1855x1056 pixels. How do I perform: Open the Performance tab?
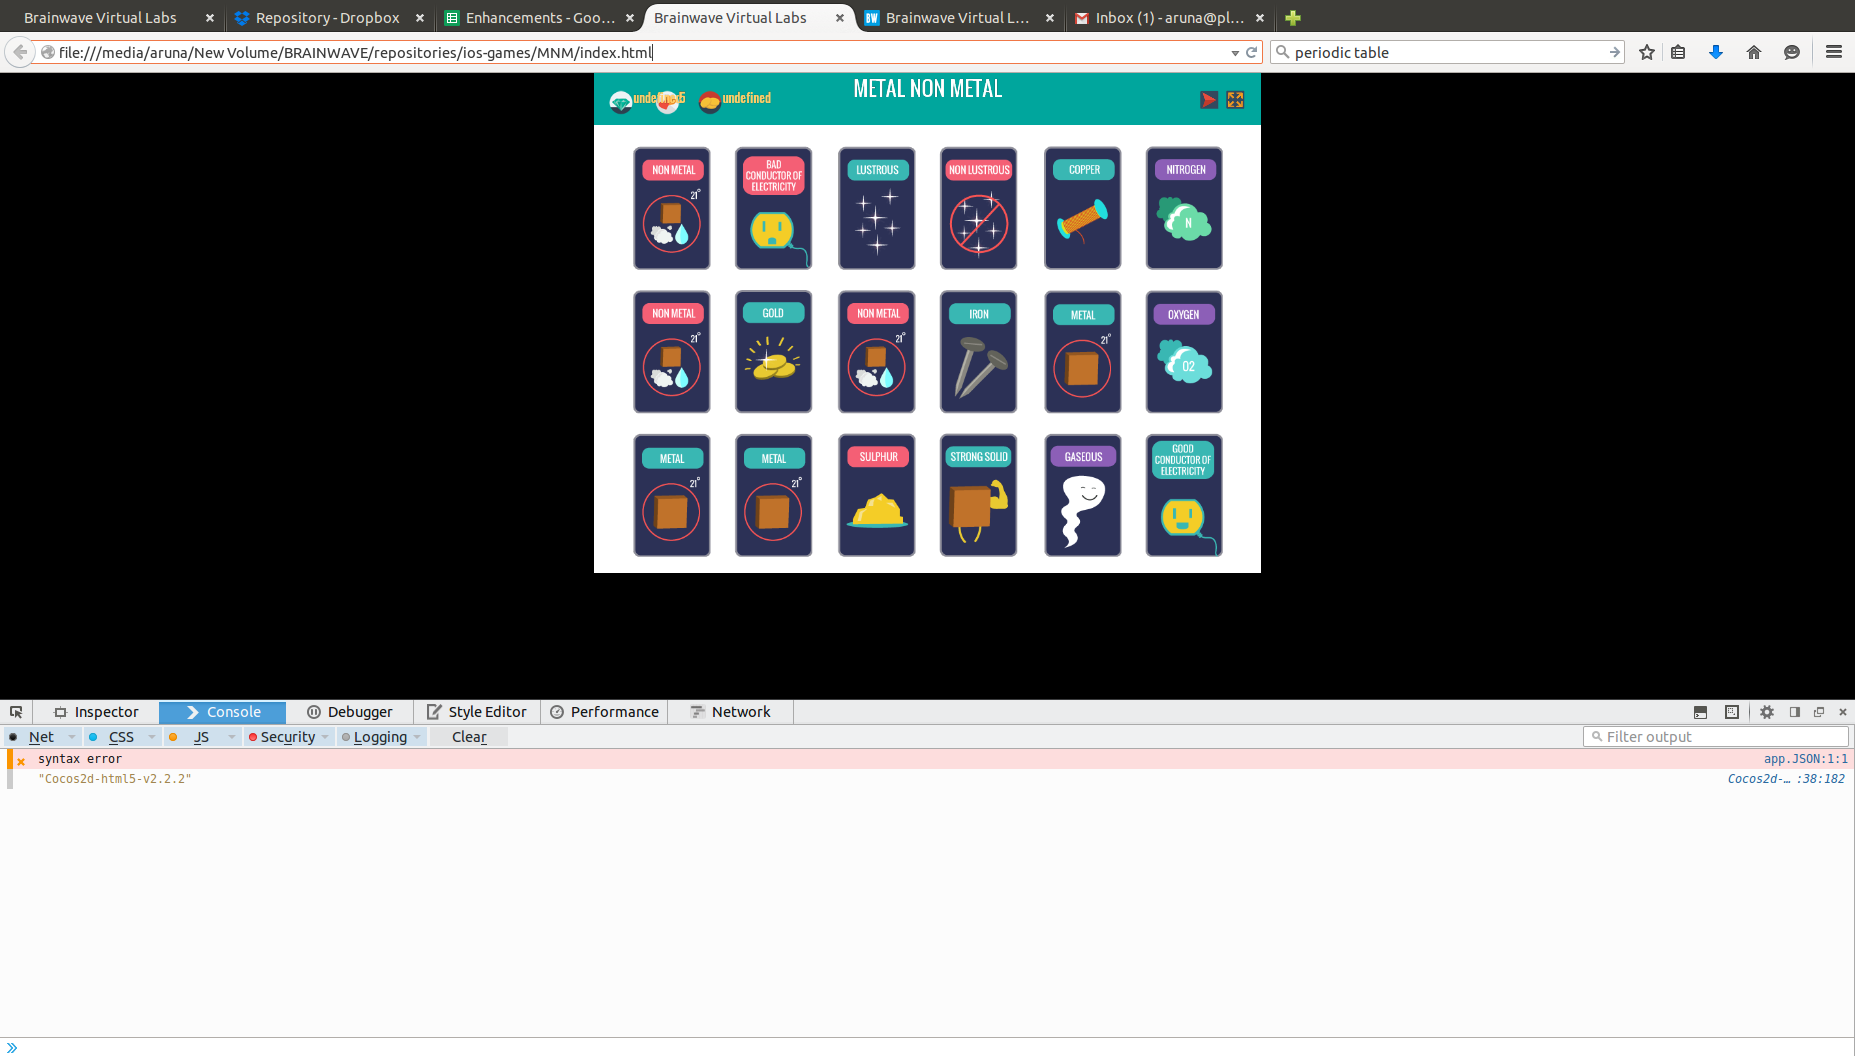point(604,712)
